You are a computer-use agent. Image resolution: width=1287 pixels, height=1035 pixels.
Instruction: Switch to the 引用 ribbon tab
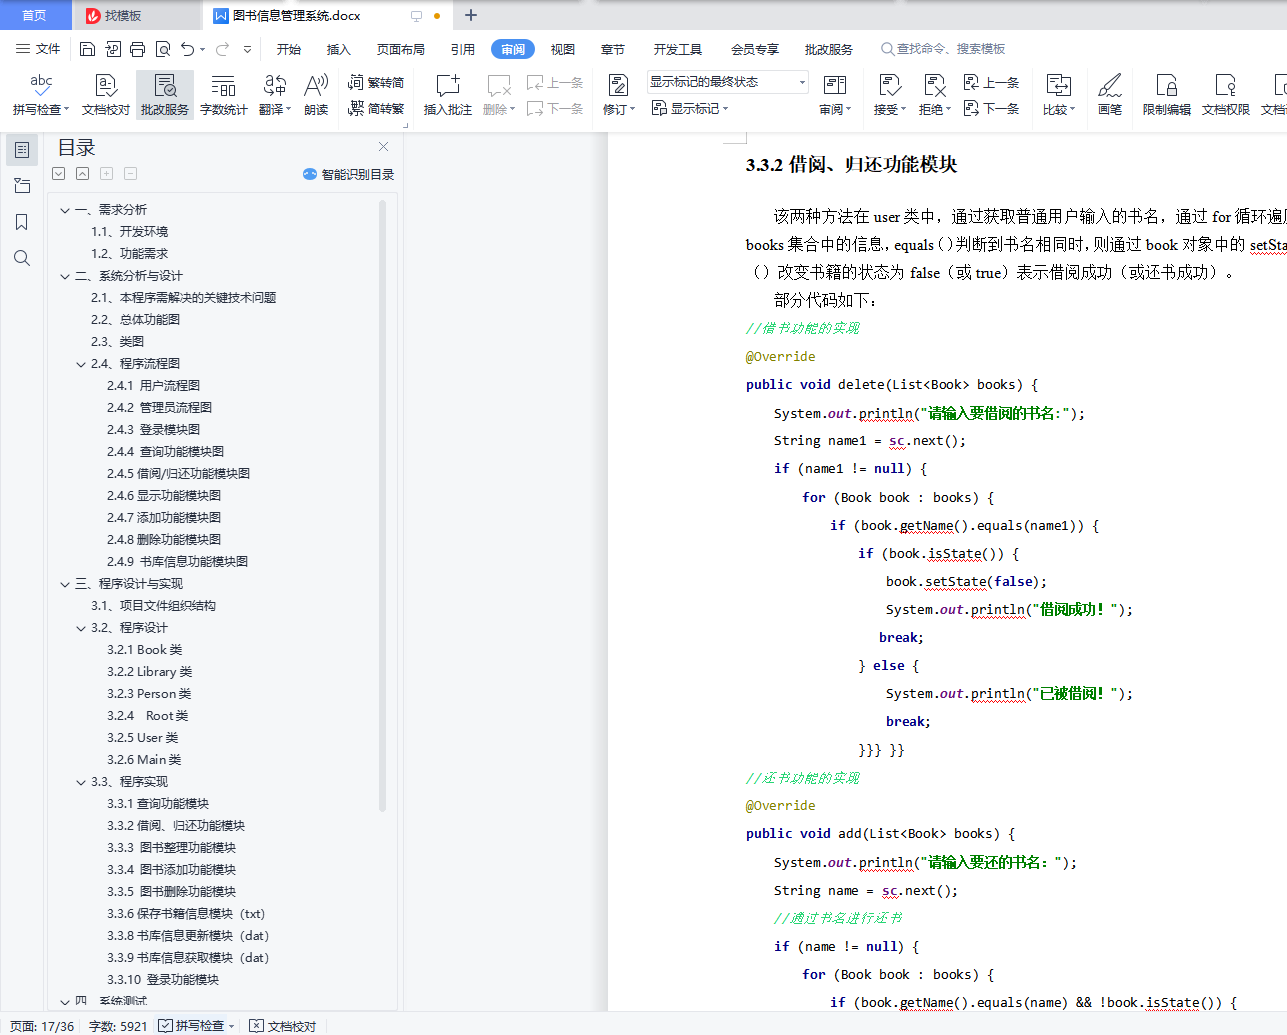pyautogui.click(x=463, y=49)
